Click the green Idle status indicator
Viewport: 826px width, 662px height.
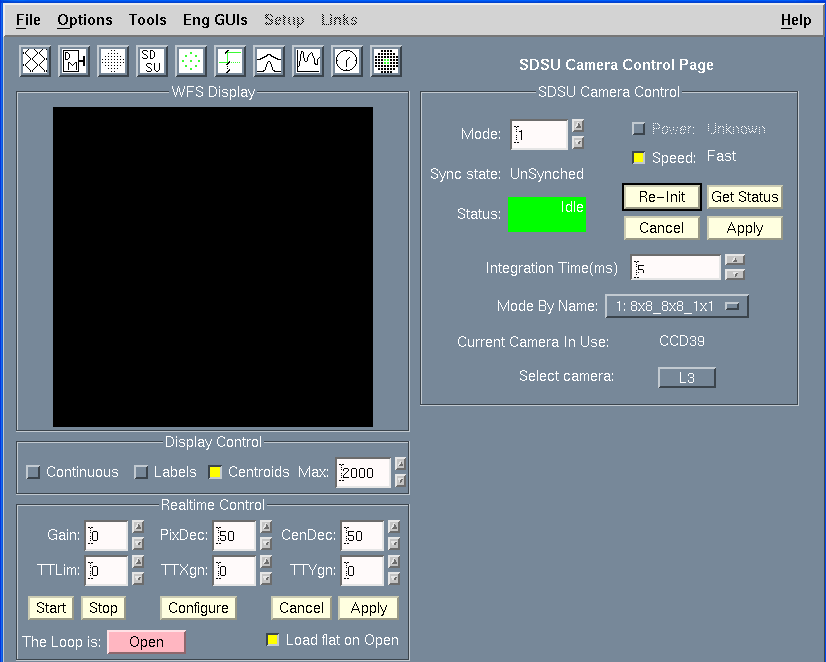(x=546, y=214)
